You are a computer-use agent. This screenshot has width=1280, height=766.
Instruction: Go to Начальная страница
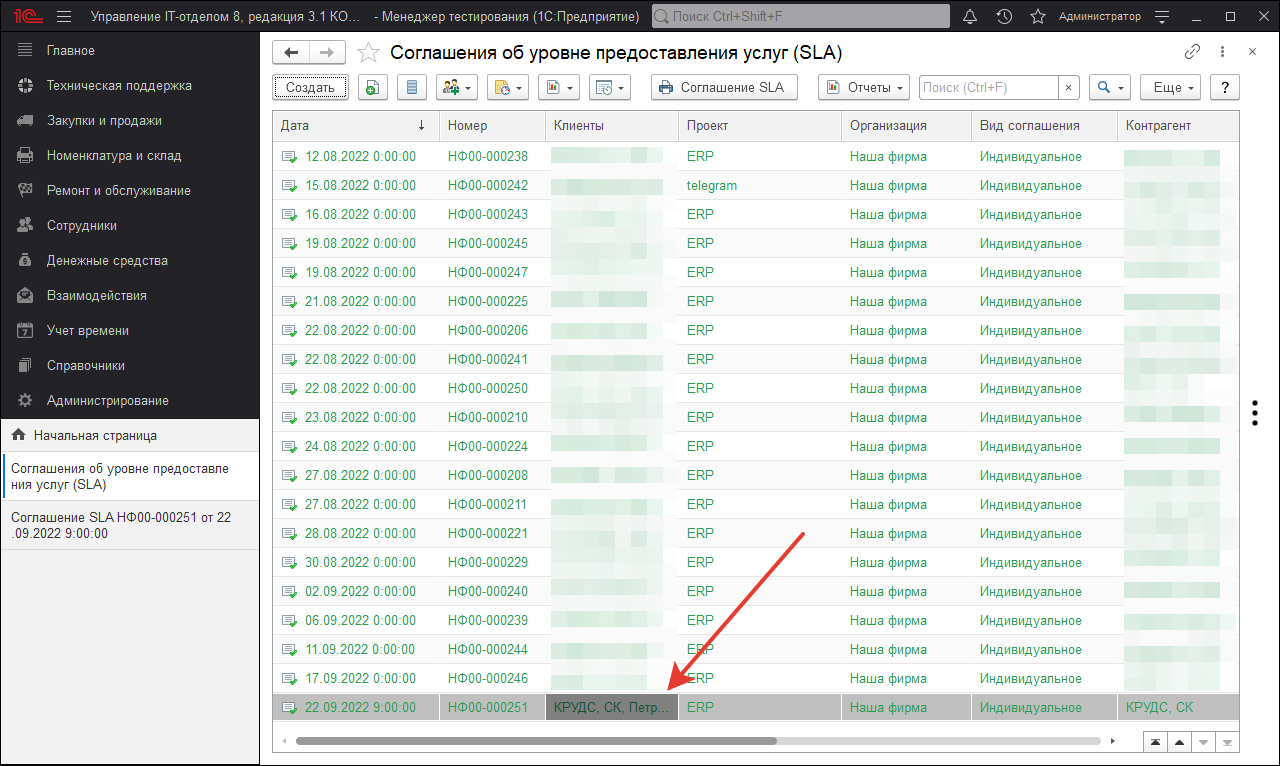click(94, 436)
